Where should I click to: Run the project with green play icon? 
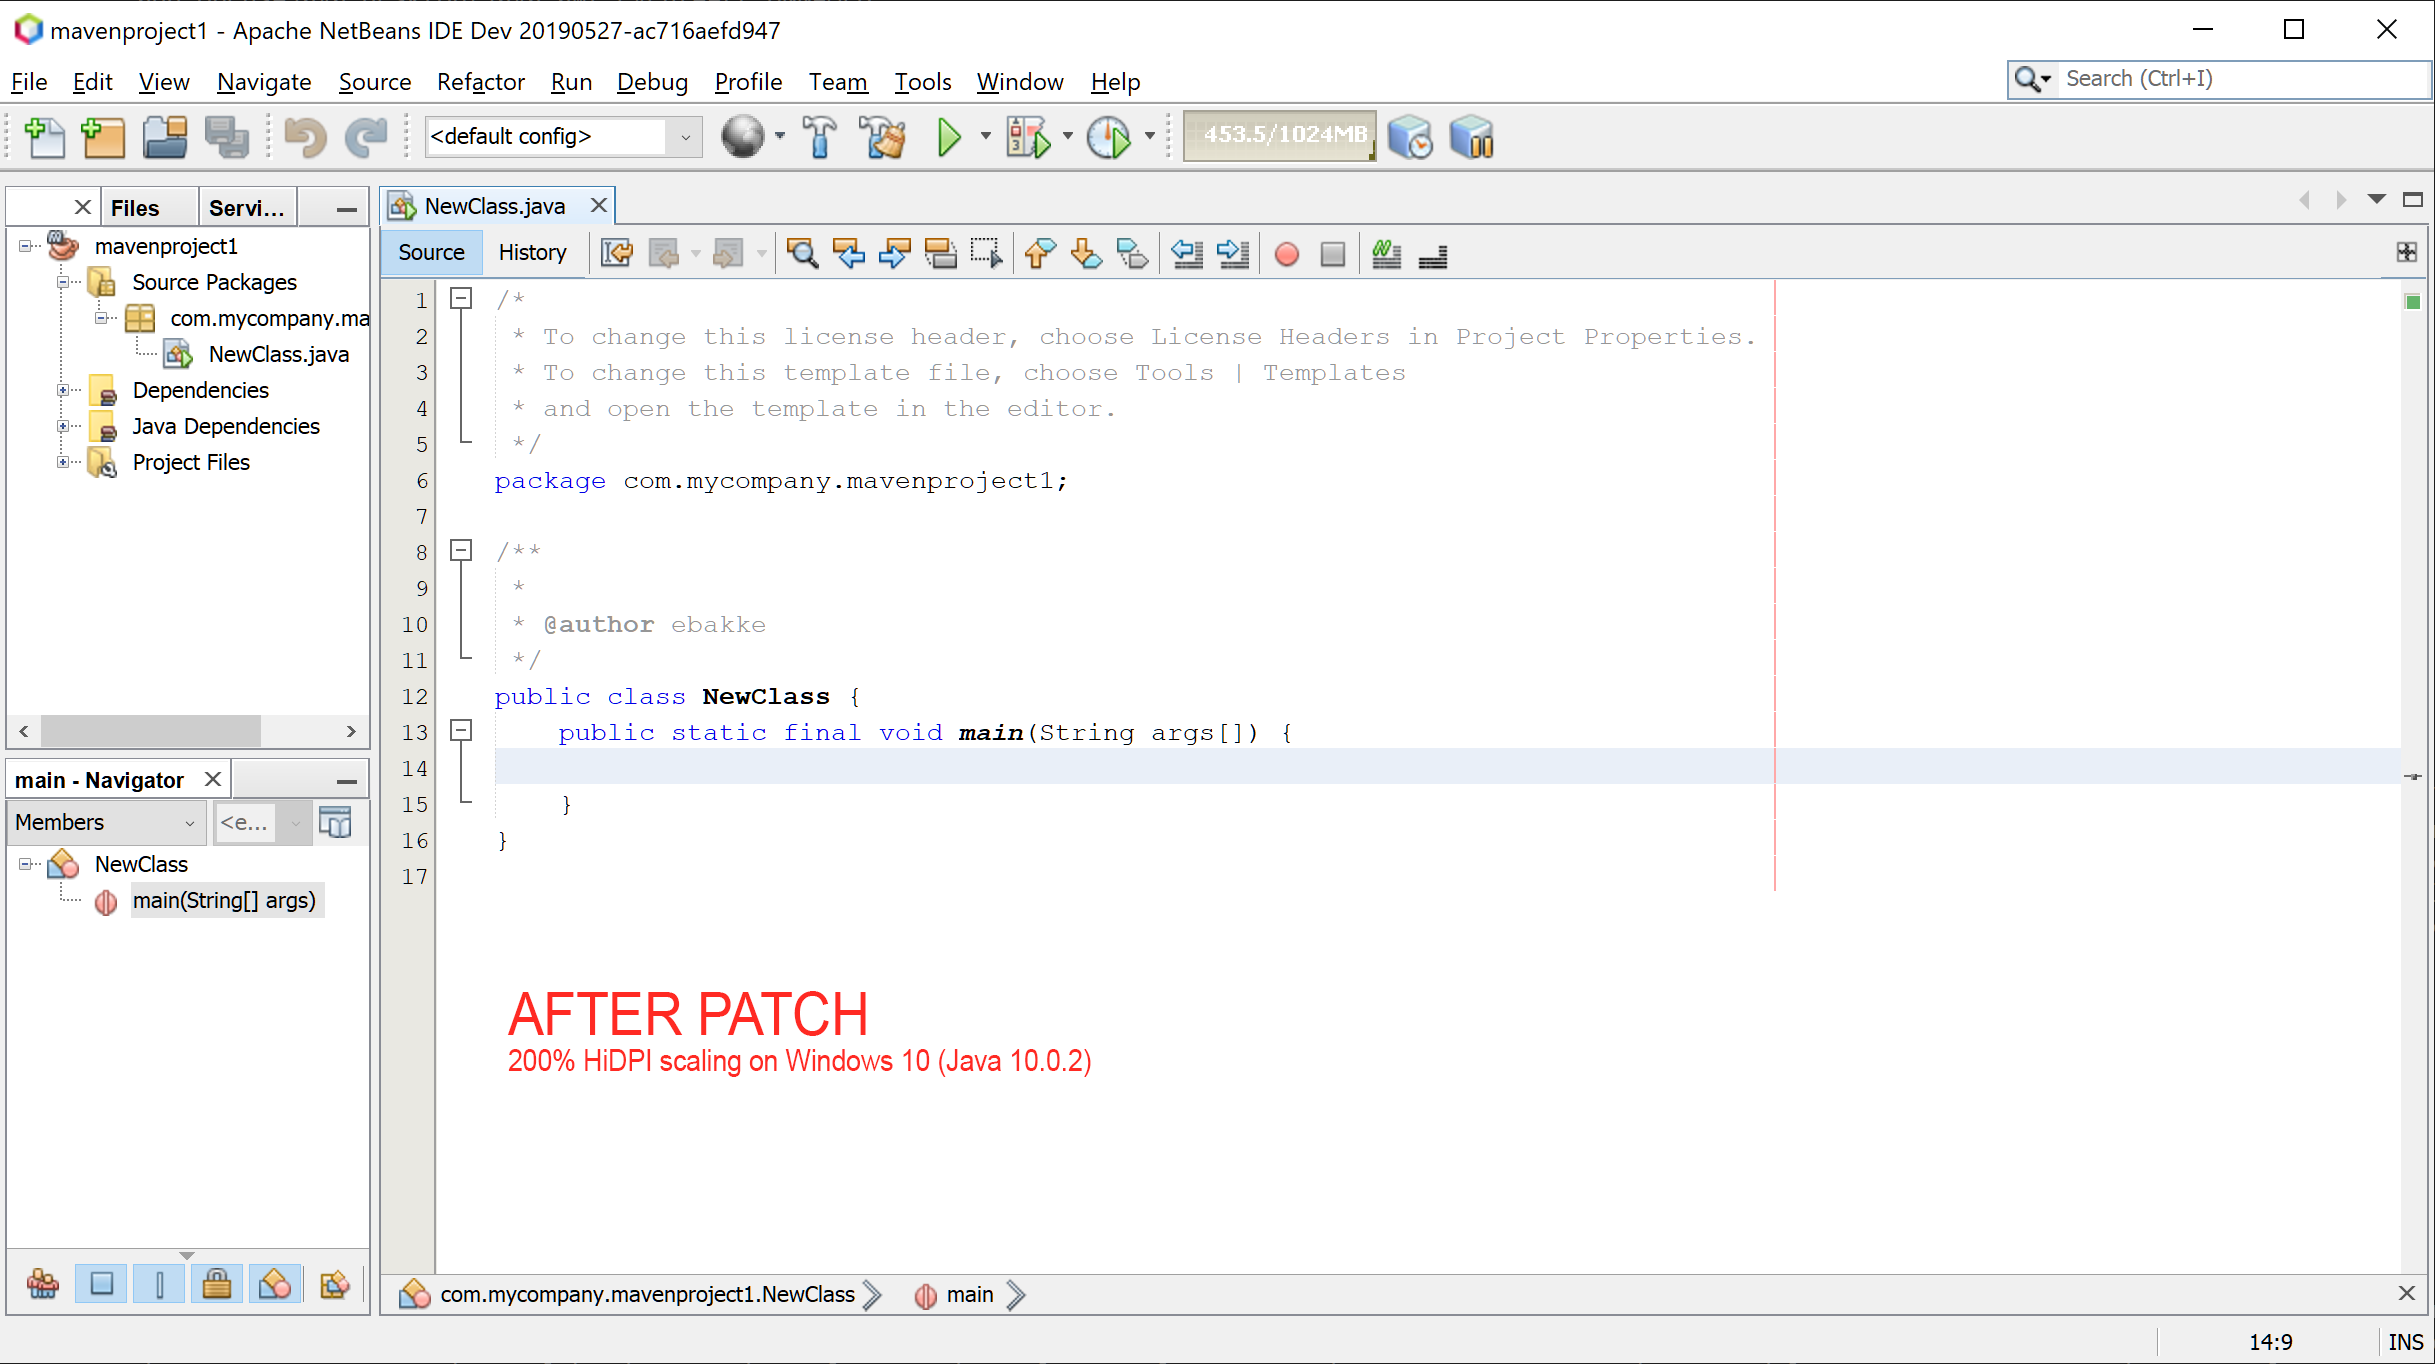pos(949,137)
